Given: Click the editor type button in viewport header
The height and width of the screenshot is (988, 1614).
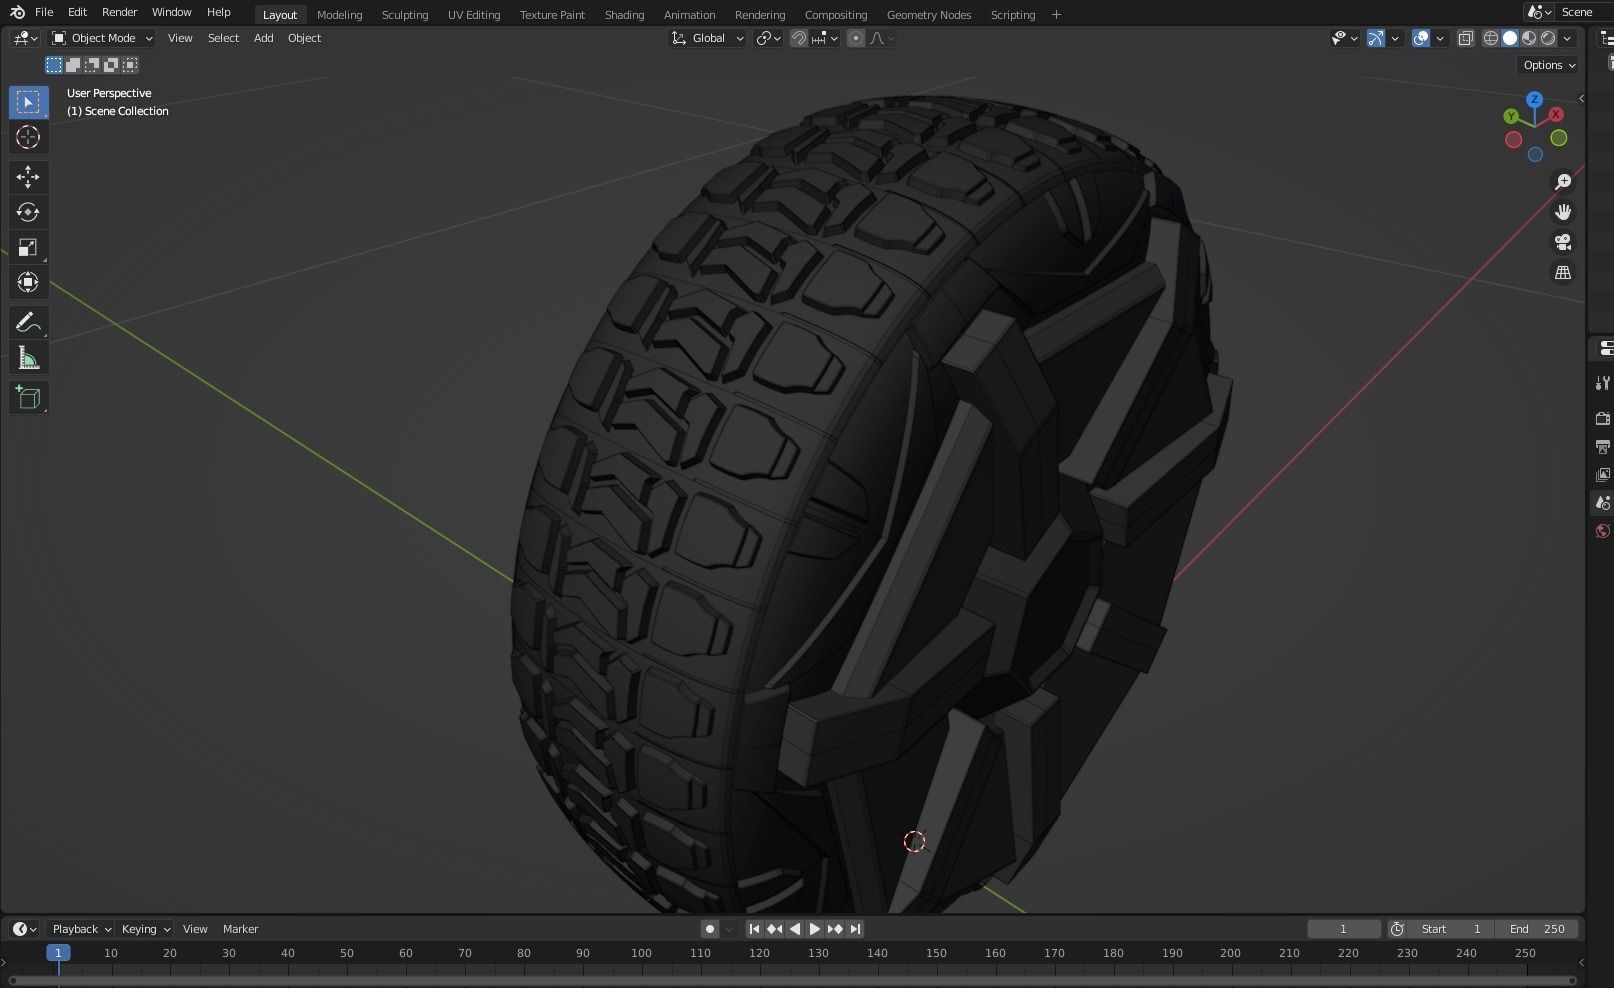Looking at the screenshot, I should (x=25, y=38).
